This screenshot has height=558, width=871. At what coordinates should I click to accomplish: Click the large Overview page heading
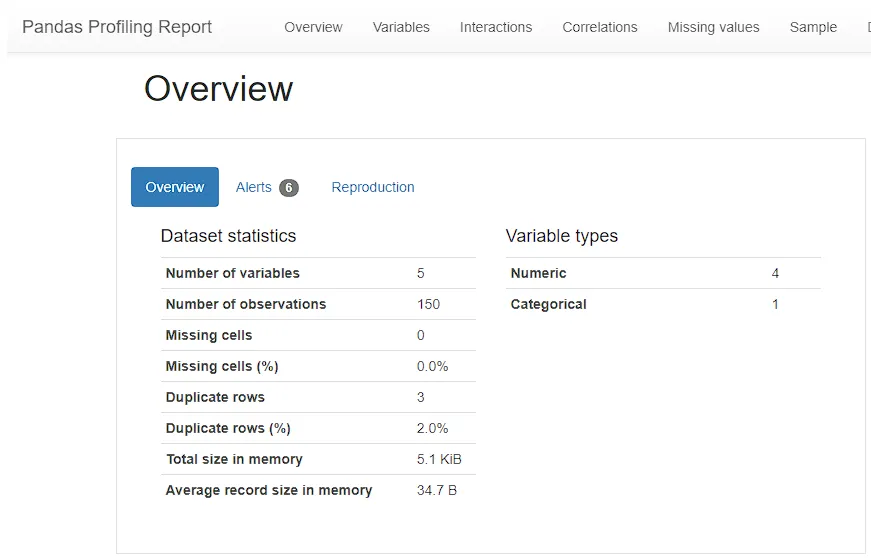coord(218,89)
